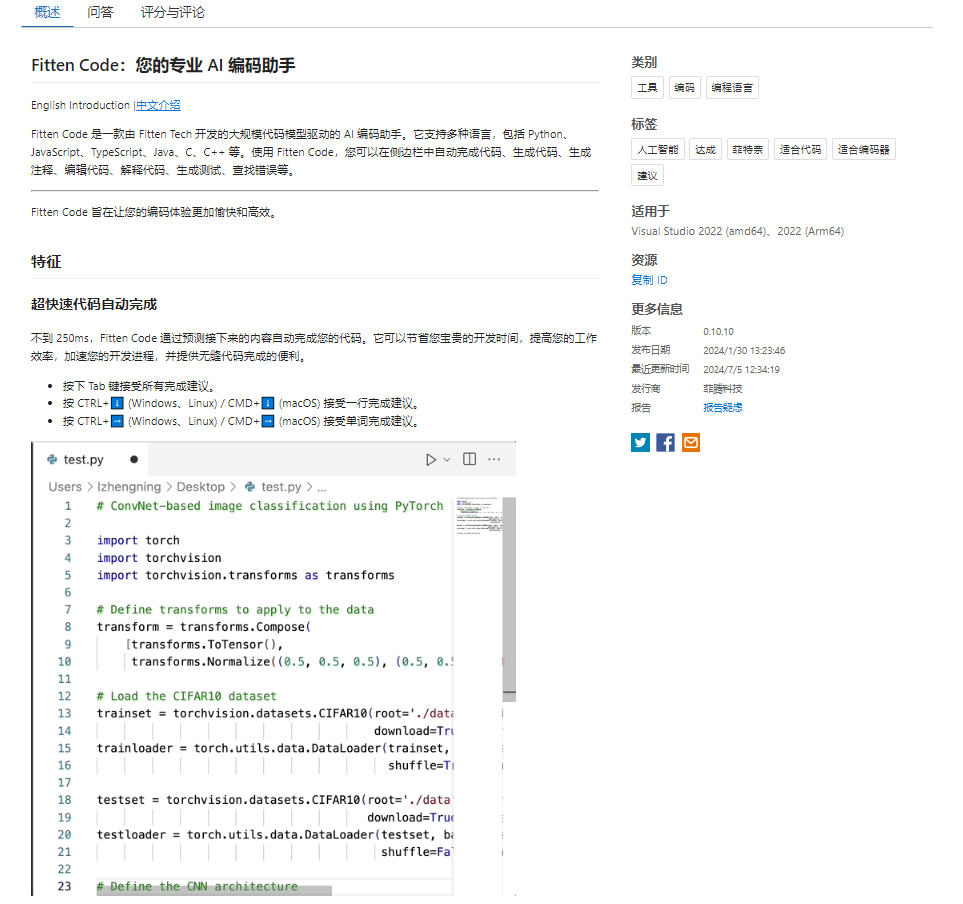
Task: Click the 'import torchvision' code on line 4
Action: [159, 558]
